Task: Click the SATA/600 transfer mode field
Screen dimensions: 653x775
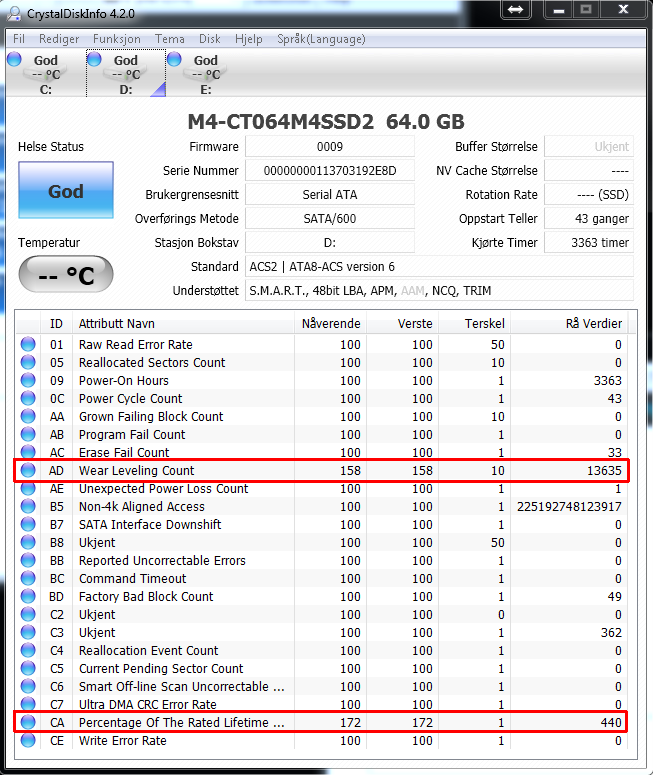Action: [330, 218]
